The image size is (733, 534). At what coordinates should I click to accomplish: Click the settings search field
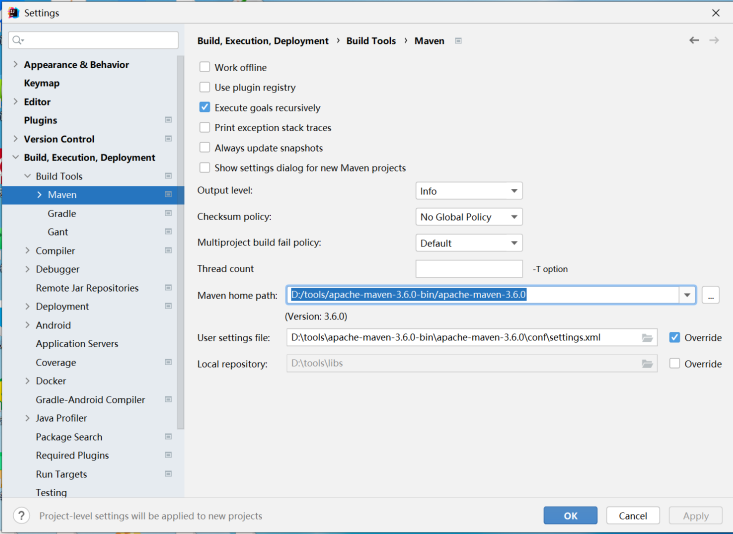93,40
